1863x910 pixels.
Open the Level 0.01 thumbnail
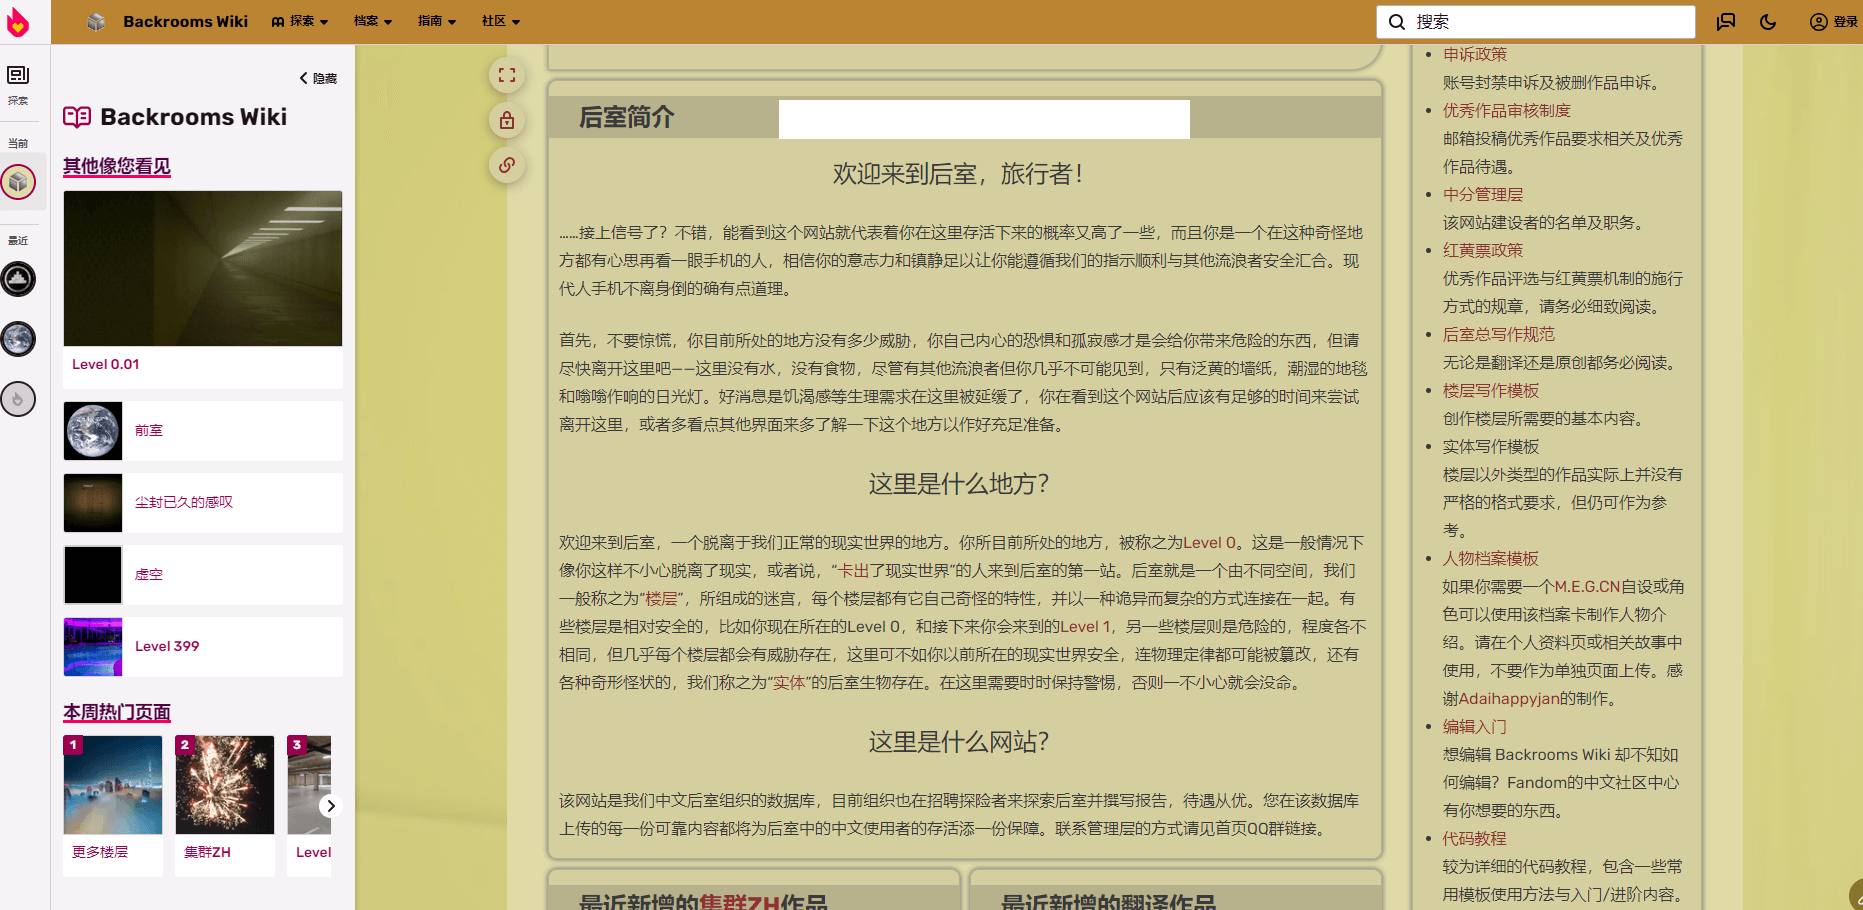click(x=203, y=268)
